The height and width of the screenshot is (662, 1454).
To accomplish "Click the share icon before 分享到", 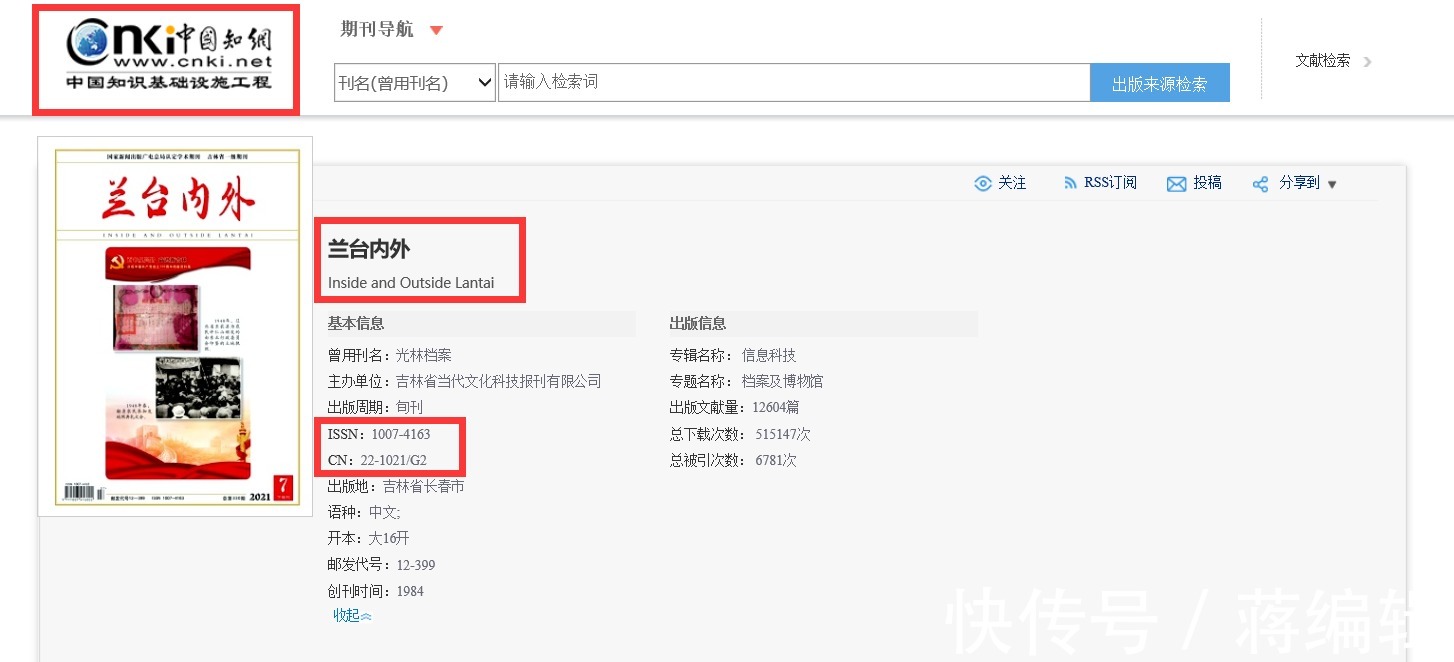I will pos(1260,183).
